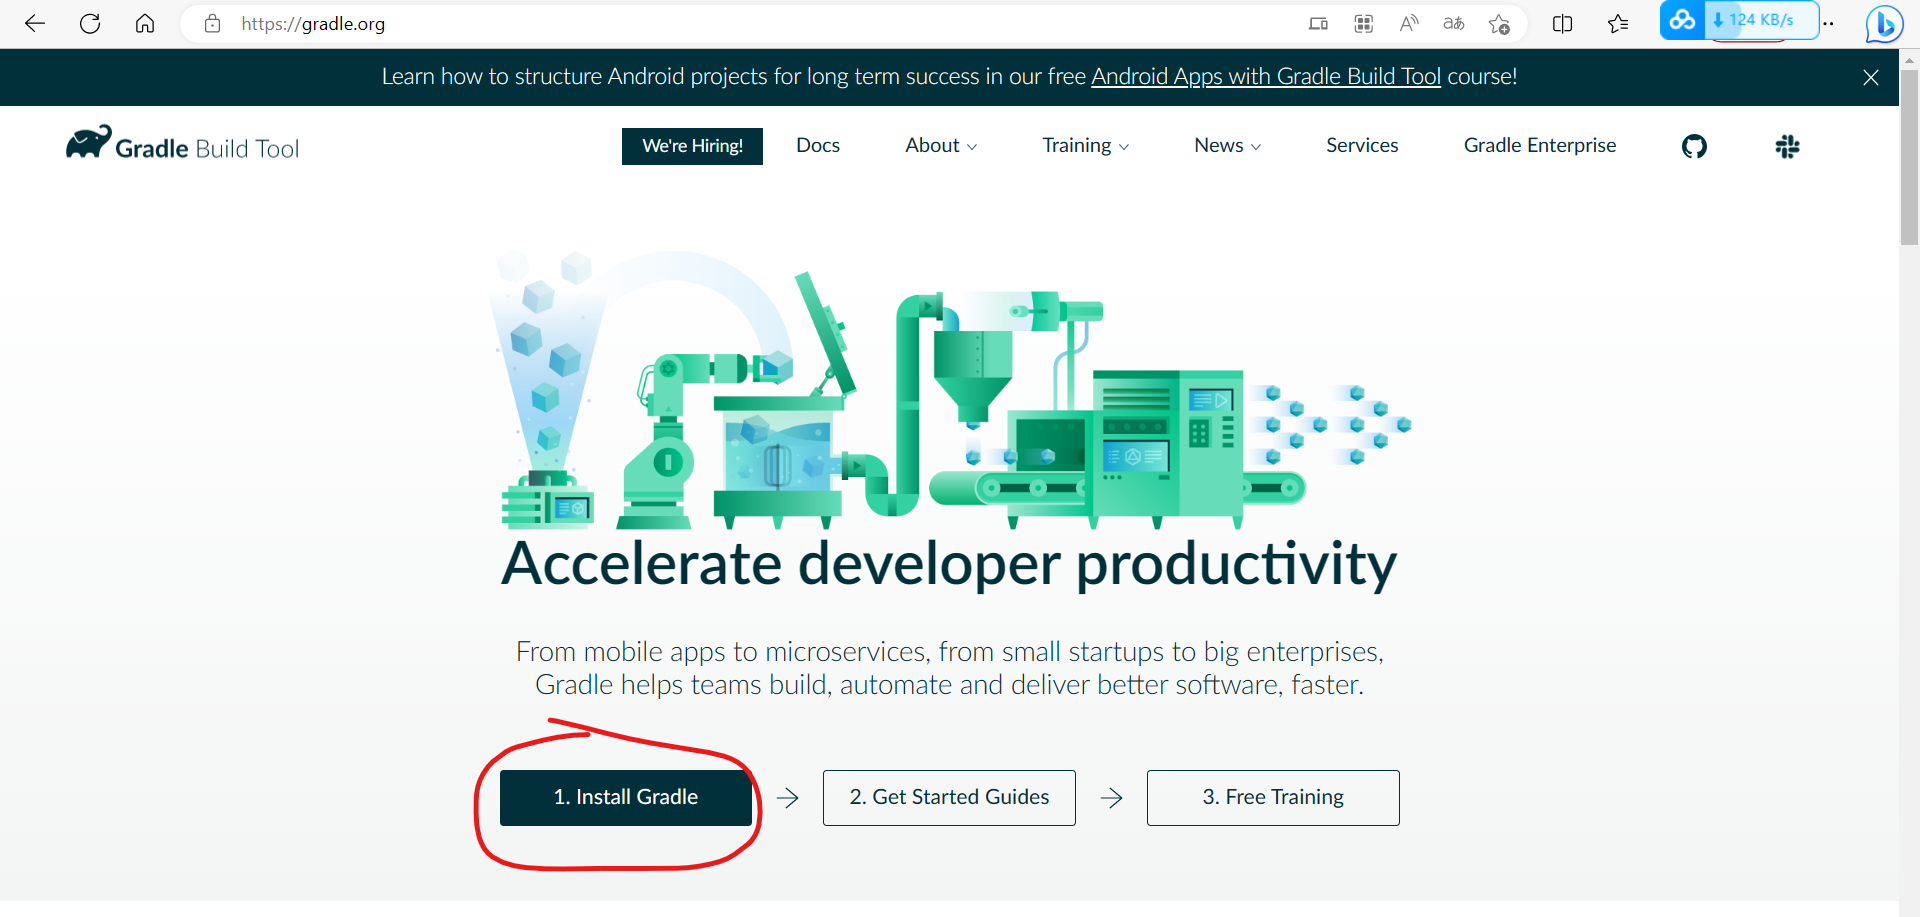Click the scrollbar up arrow
This screenshot has width=1920, height=917.
pyautogui.click(x=1909, y=59)
